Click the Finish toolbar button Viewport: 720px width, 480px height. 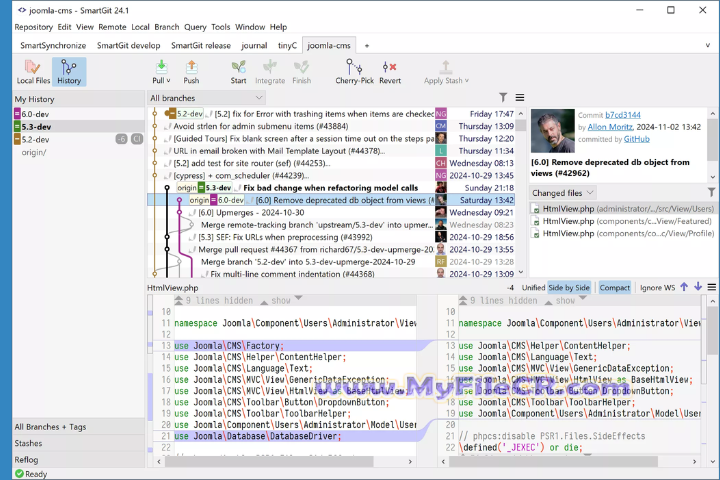tap(302, 72)
